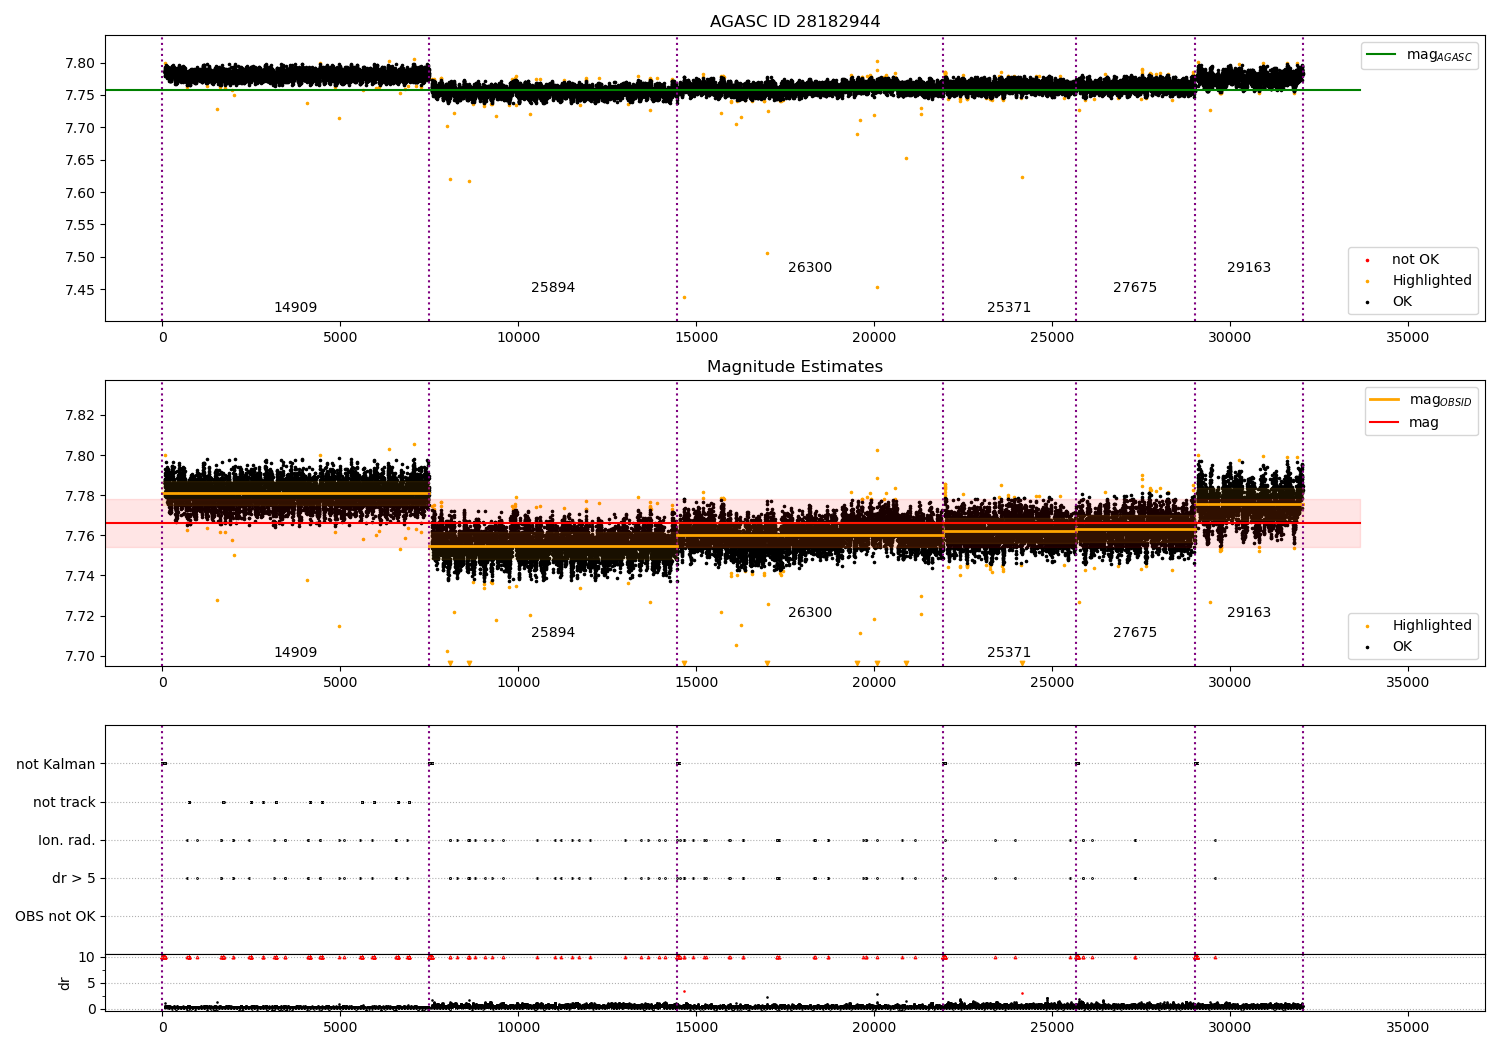Click the 7.76 y-axis tick in middle panel

coord(80,536)
